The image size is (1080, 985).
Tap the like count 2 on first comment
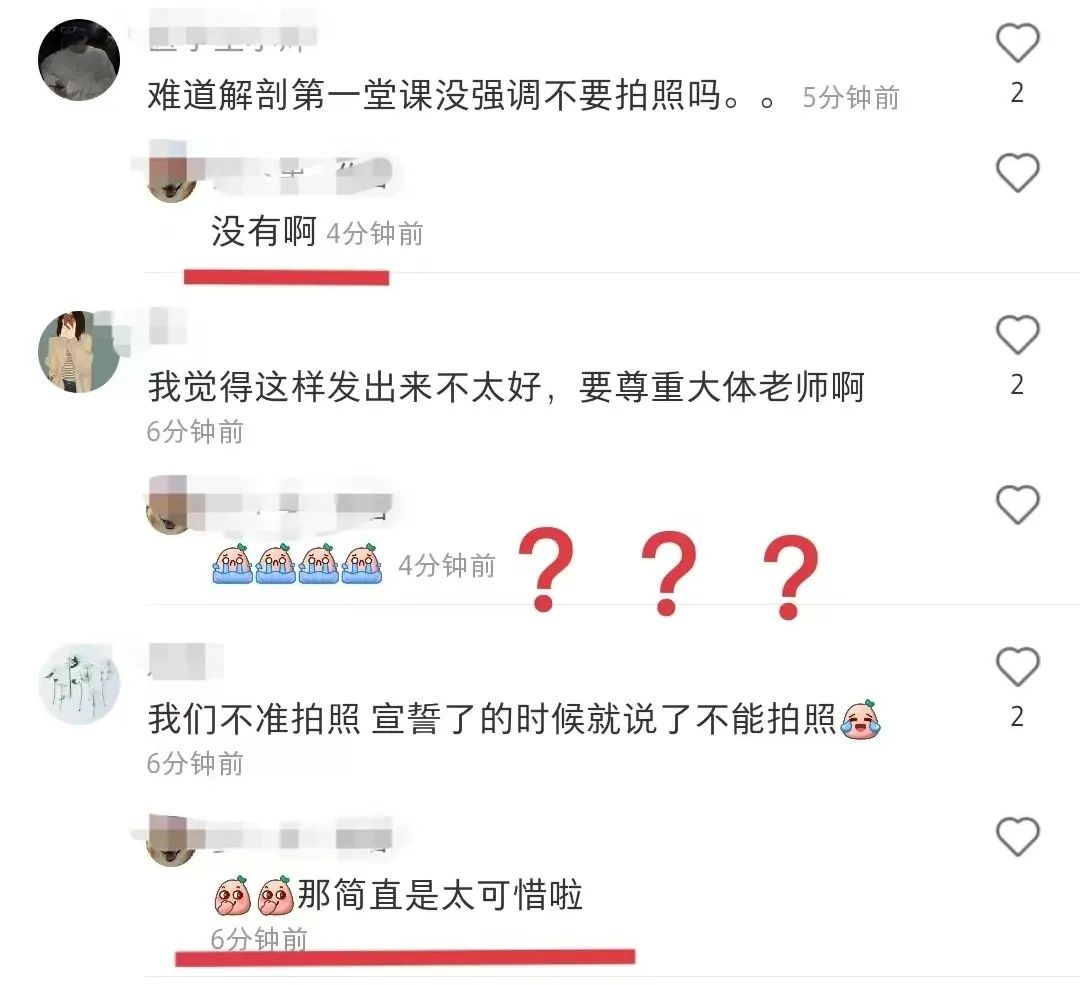[1017, 93]
